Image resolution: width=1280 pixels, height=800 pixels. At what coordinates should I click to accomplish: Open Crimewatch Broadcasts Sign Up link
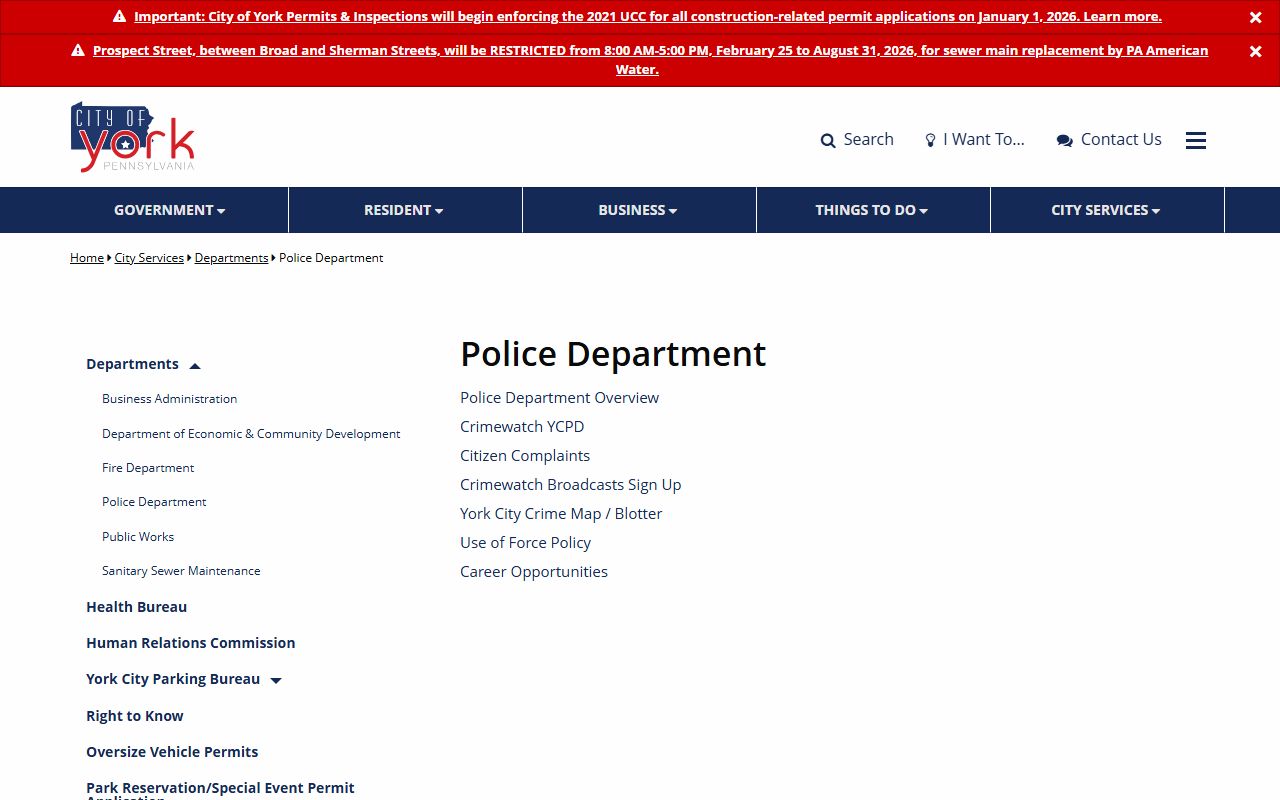tap(570, 485)
